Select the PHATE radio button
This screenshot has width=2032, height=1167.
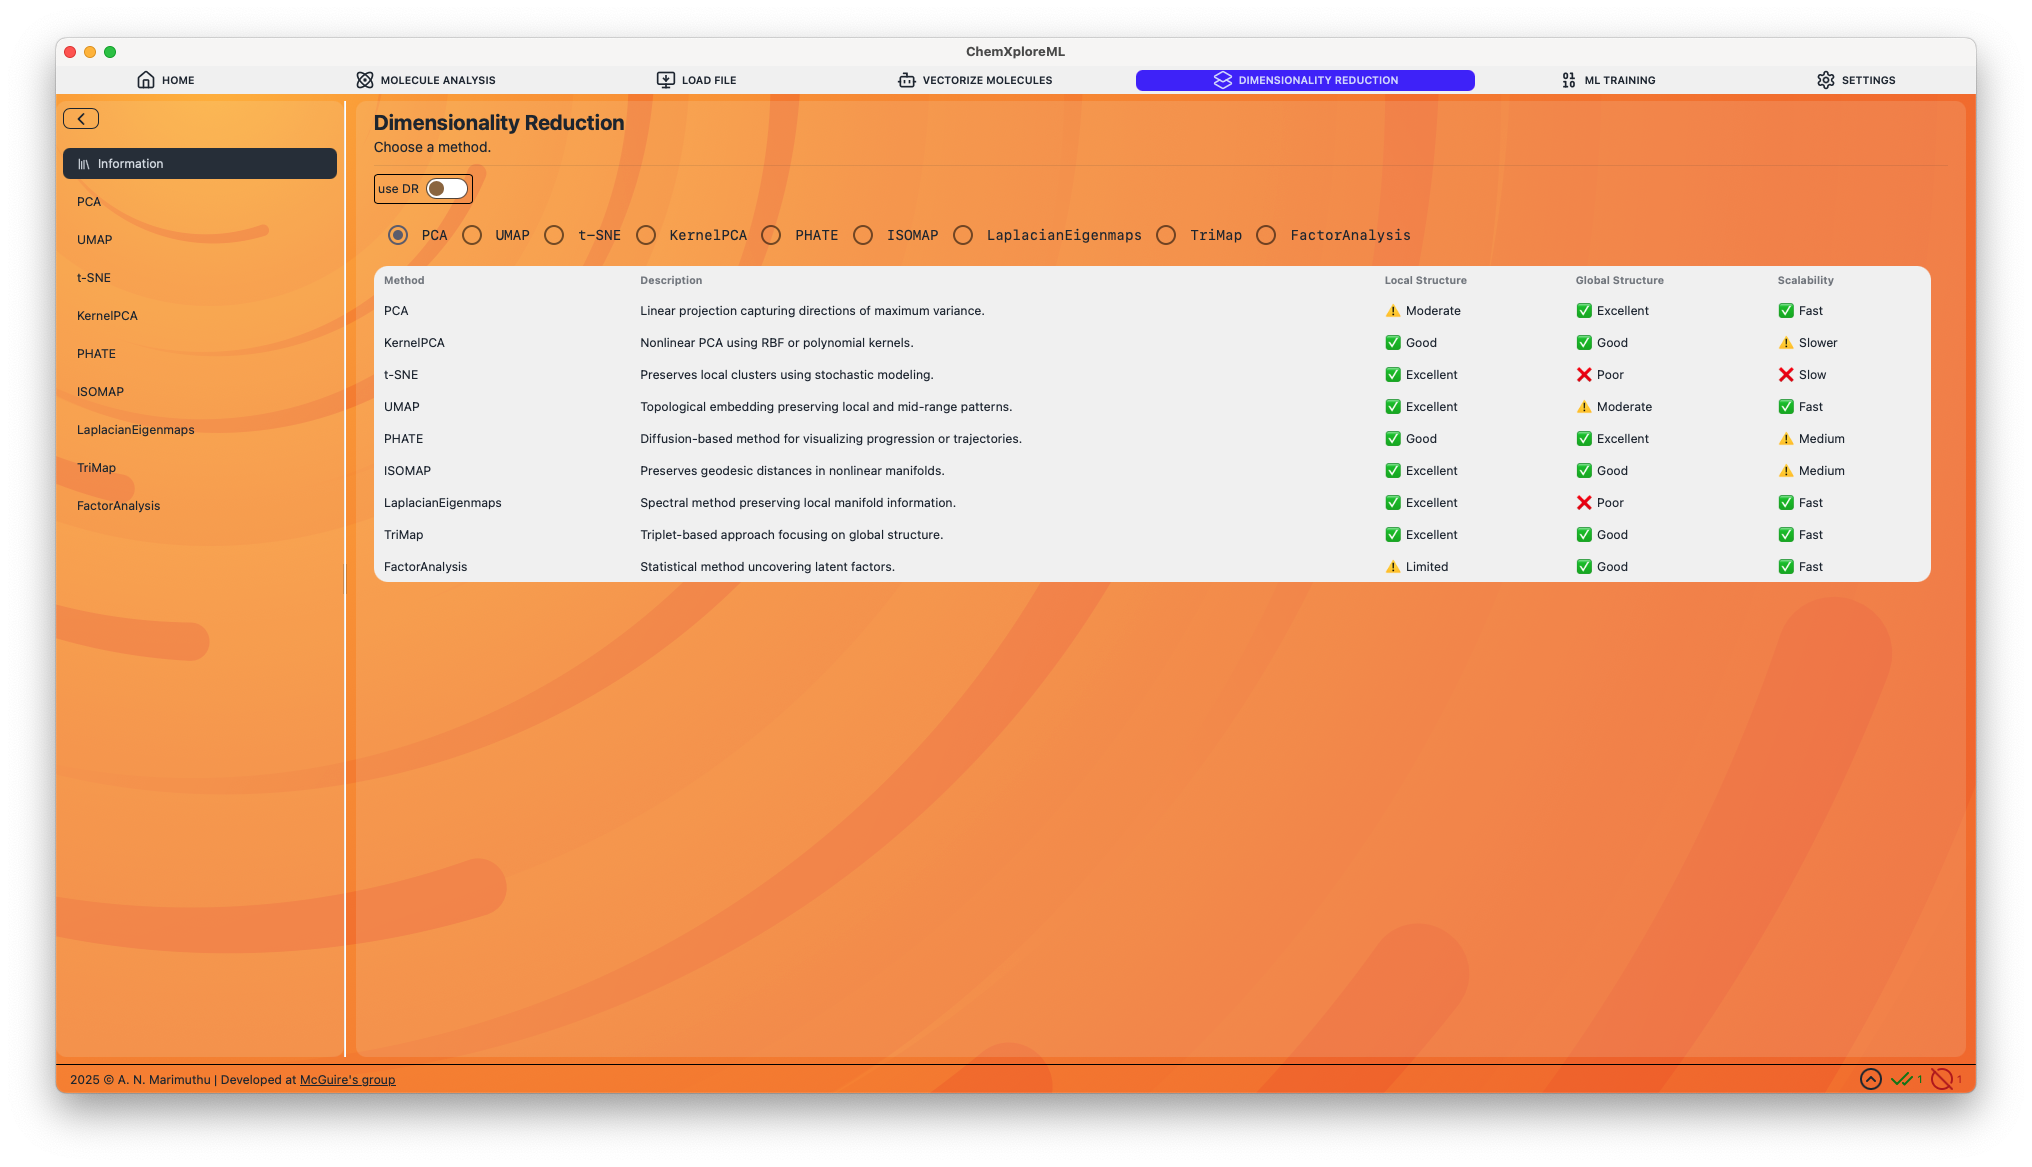[771, 235]
